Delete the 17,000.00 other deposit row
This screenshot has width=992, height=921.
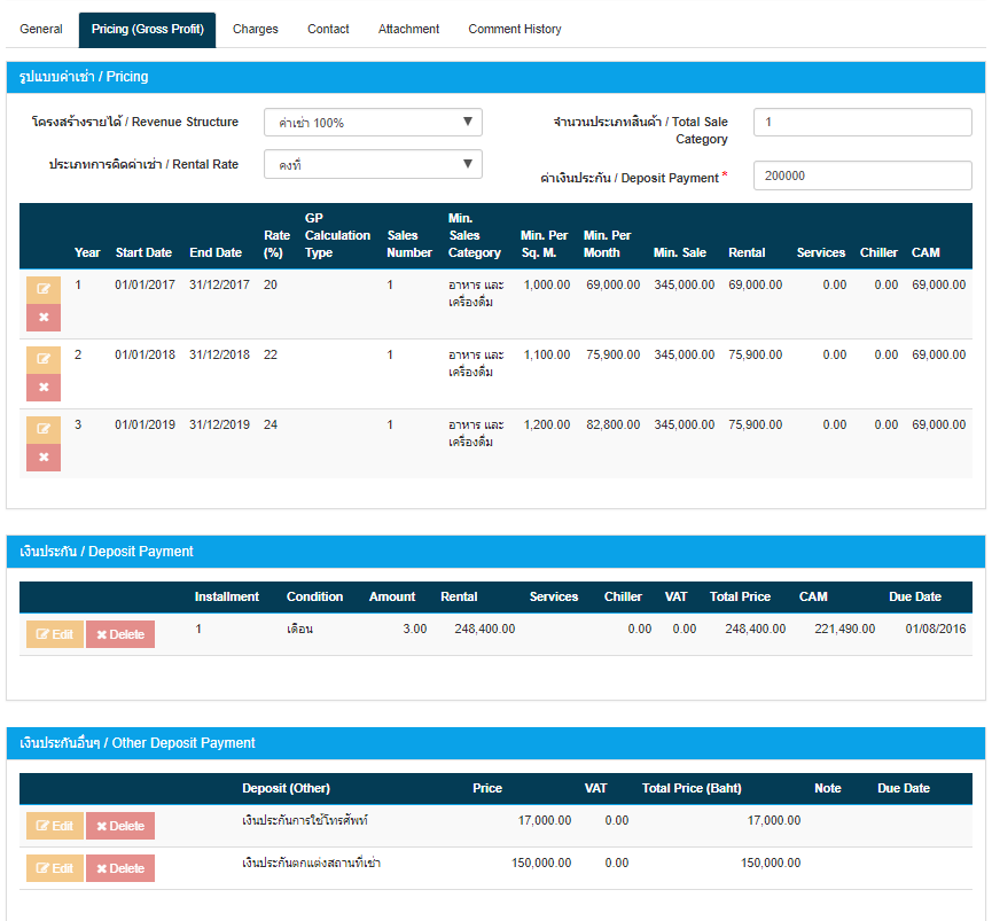(x=120, y=826)
